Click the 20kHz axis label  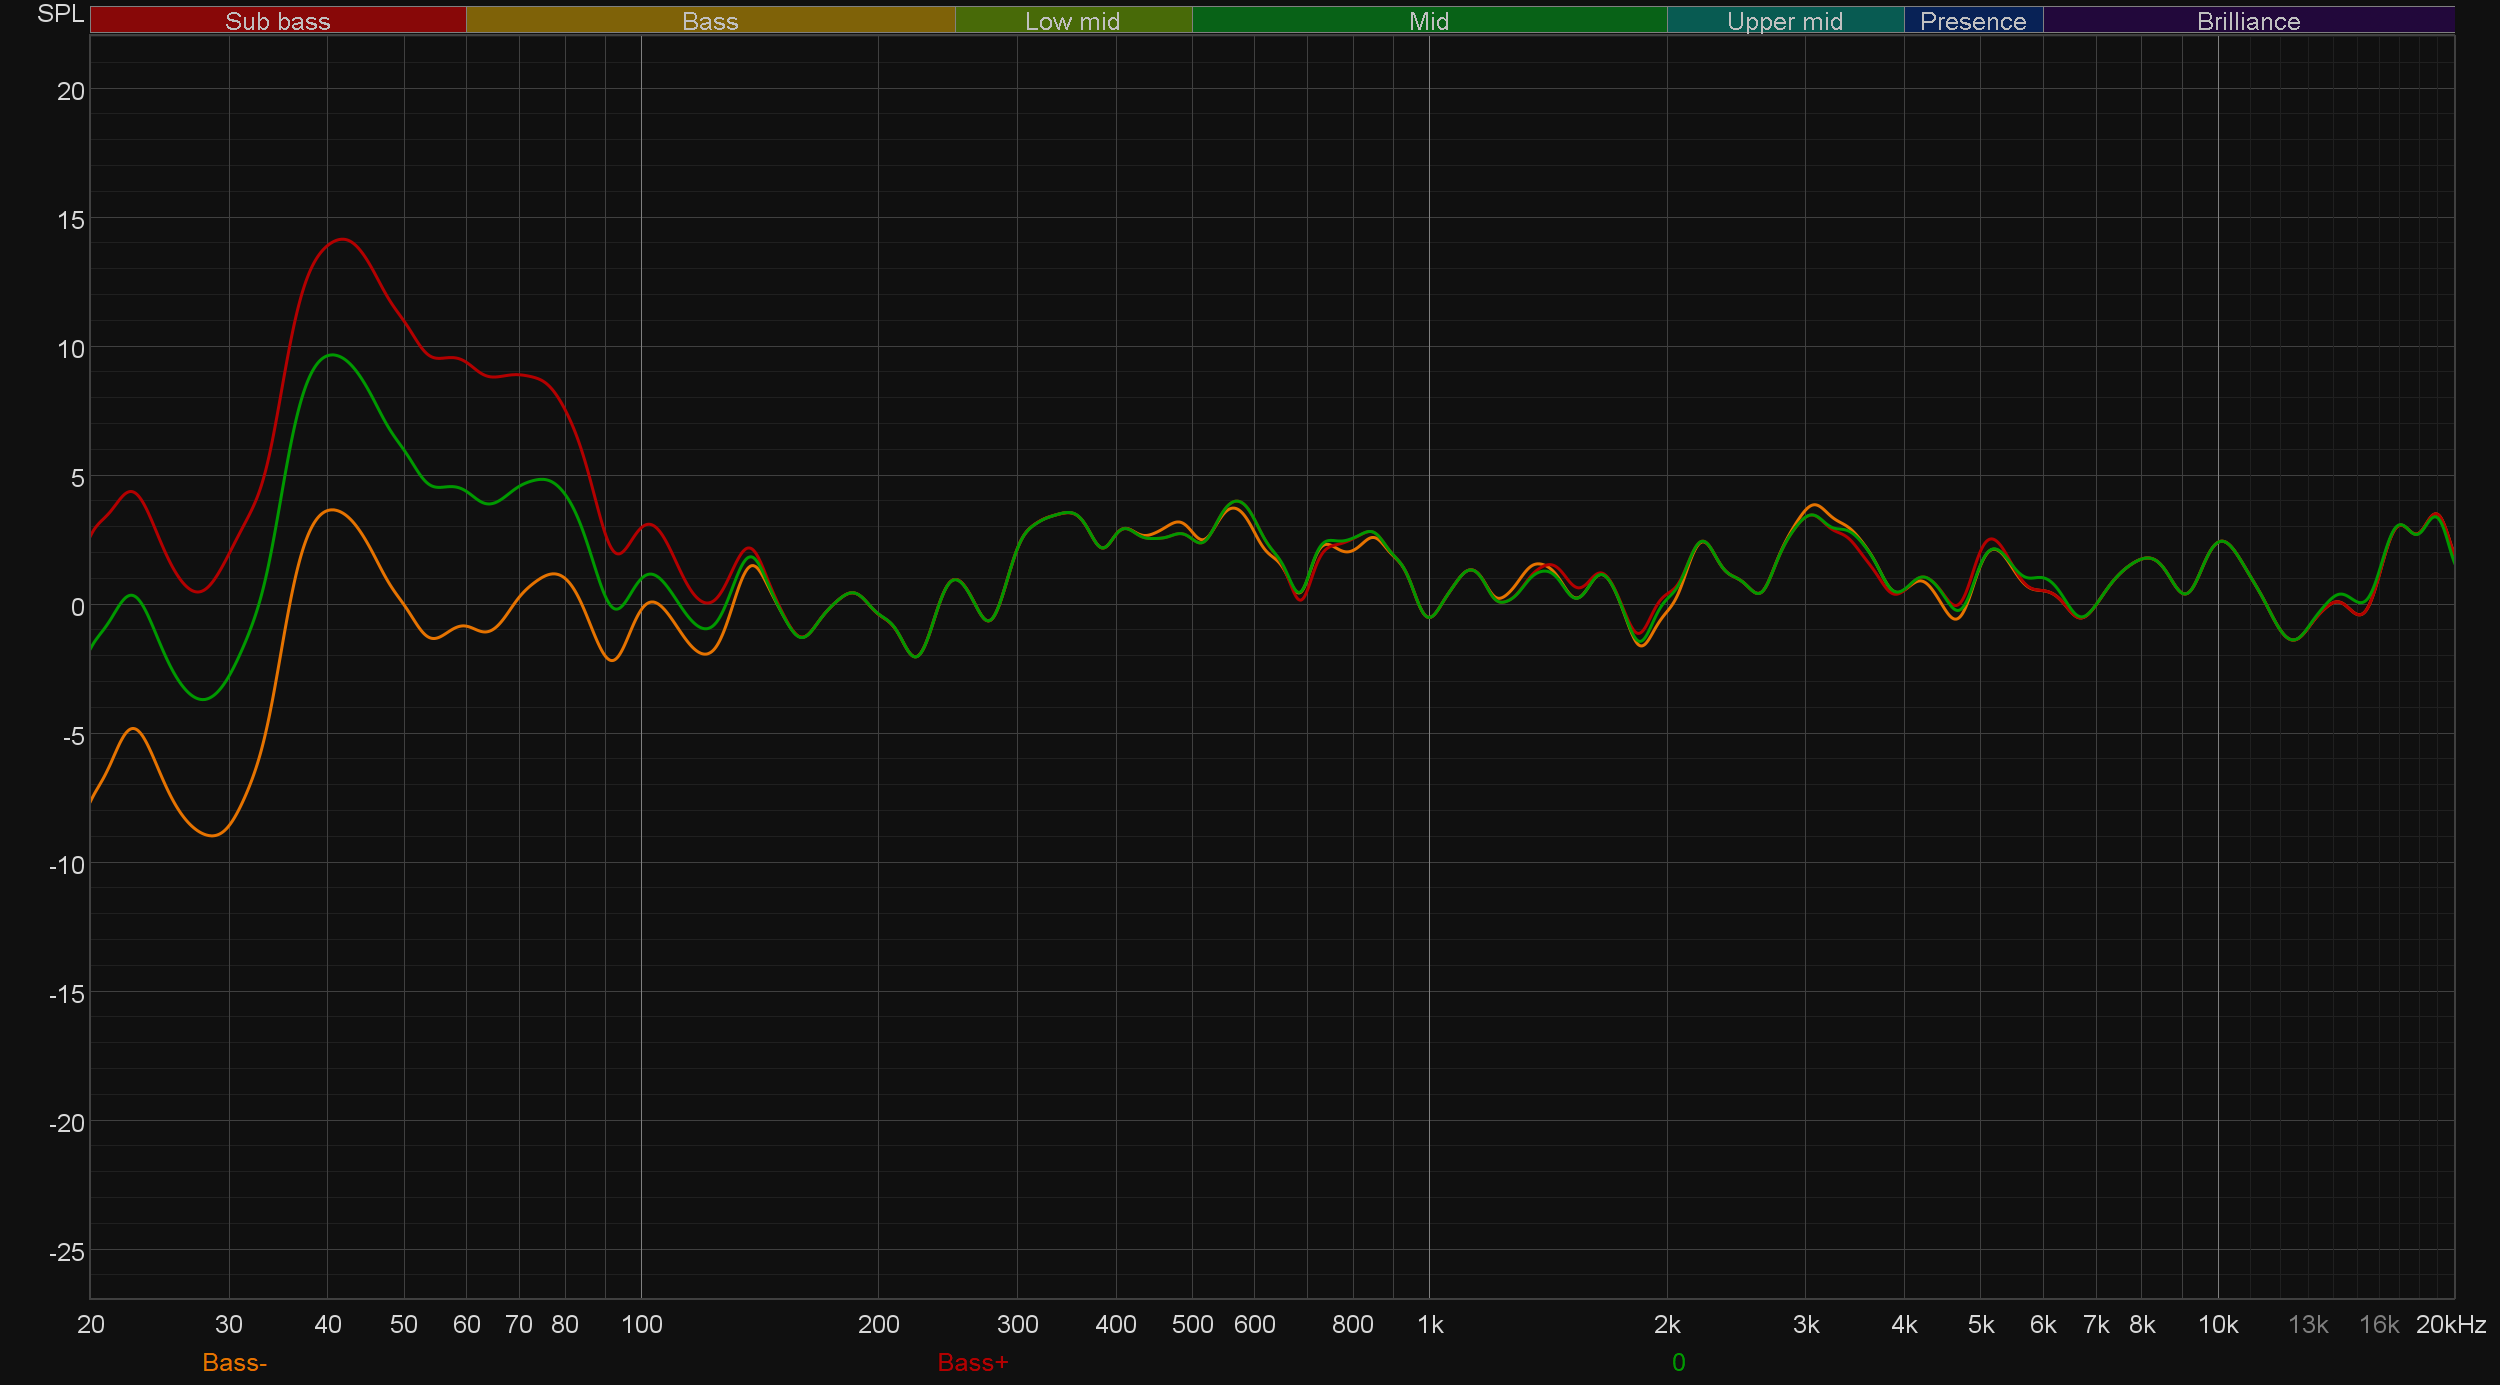(x=2450, y=1324)
